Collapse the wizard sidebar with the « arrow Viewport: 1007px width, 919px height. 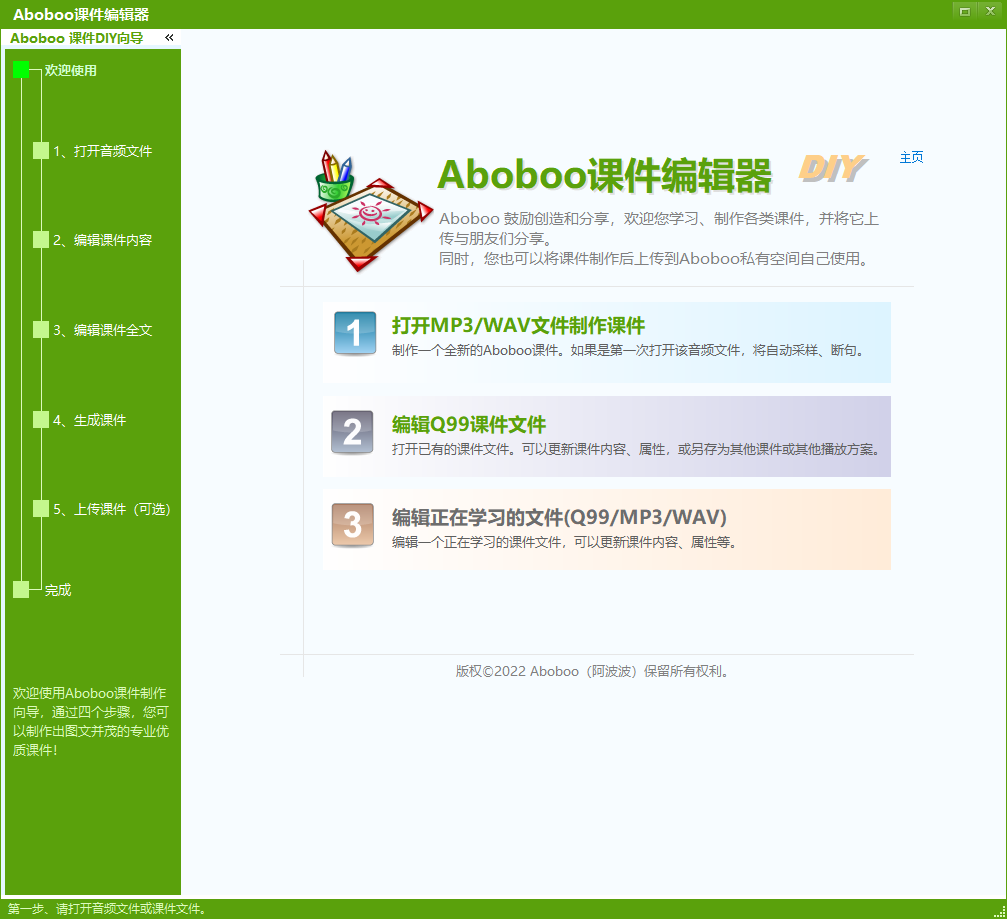point(169,38)
